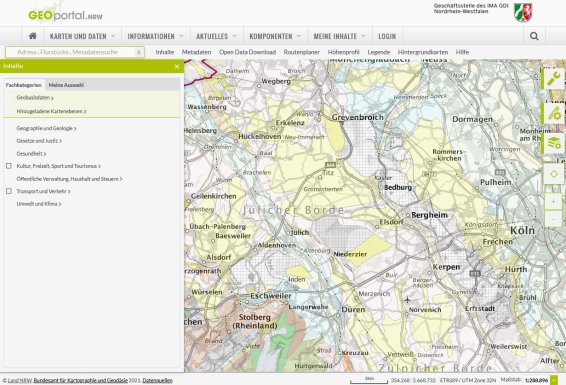Click the Köln label on the map
566x385 pixels.
pyautogui.click(x=522, y=230)
